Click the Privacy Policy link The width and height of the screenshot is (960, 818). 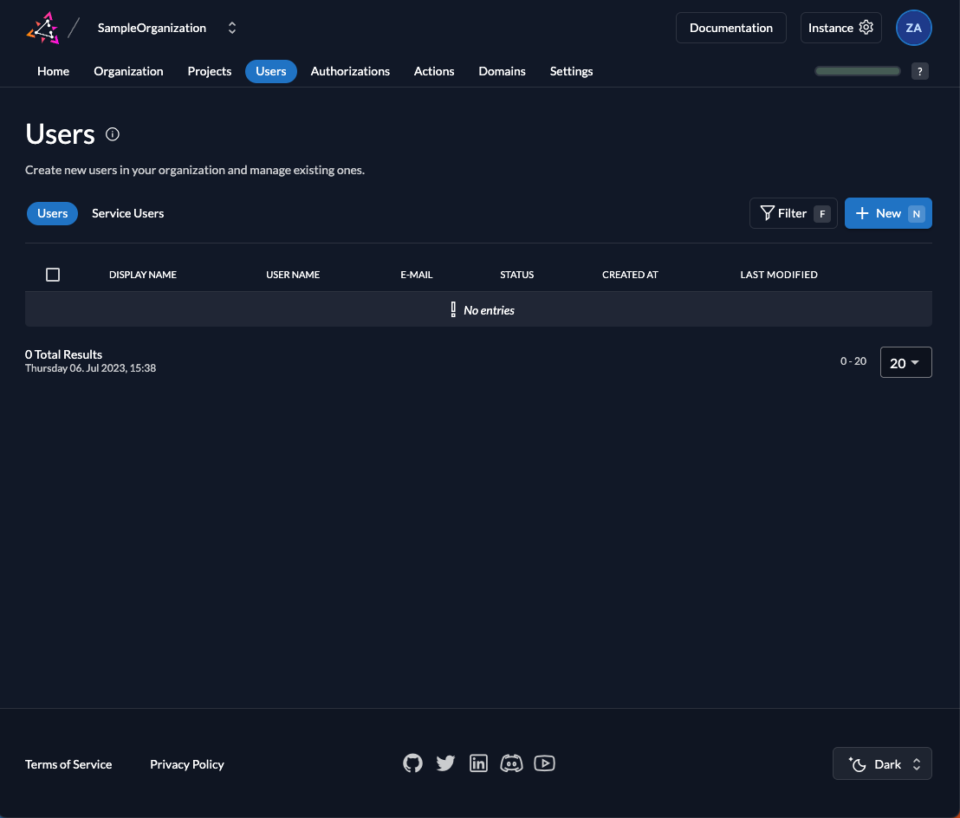click(187, 763)
